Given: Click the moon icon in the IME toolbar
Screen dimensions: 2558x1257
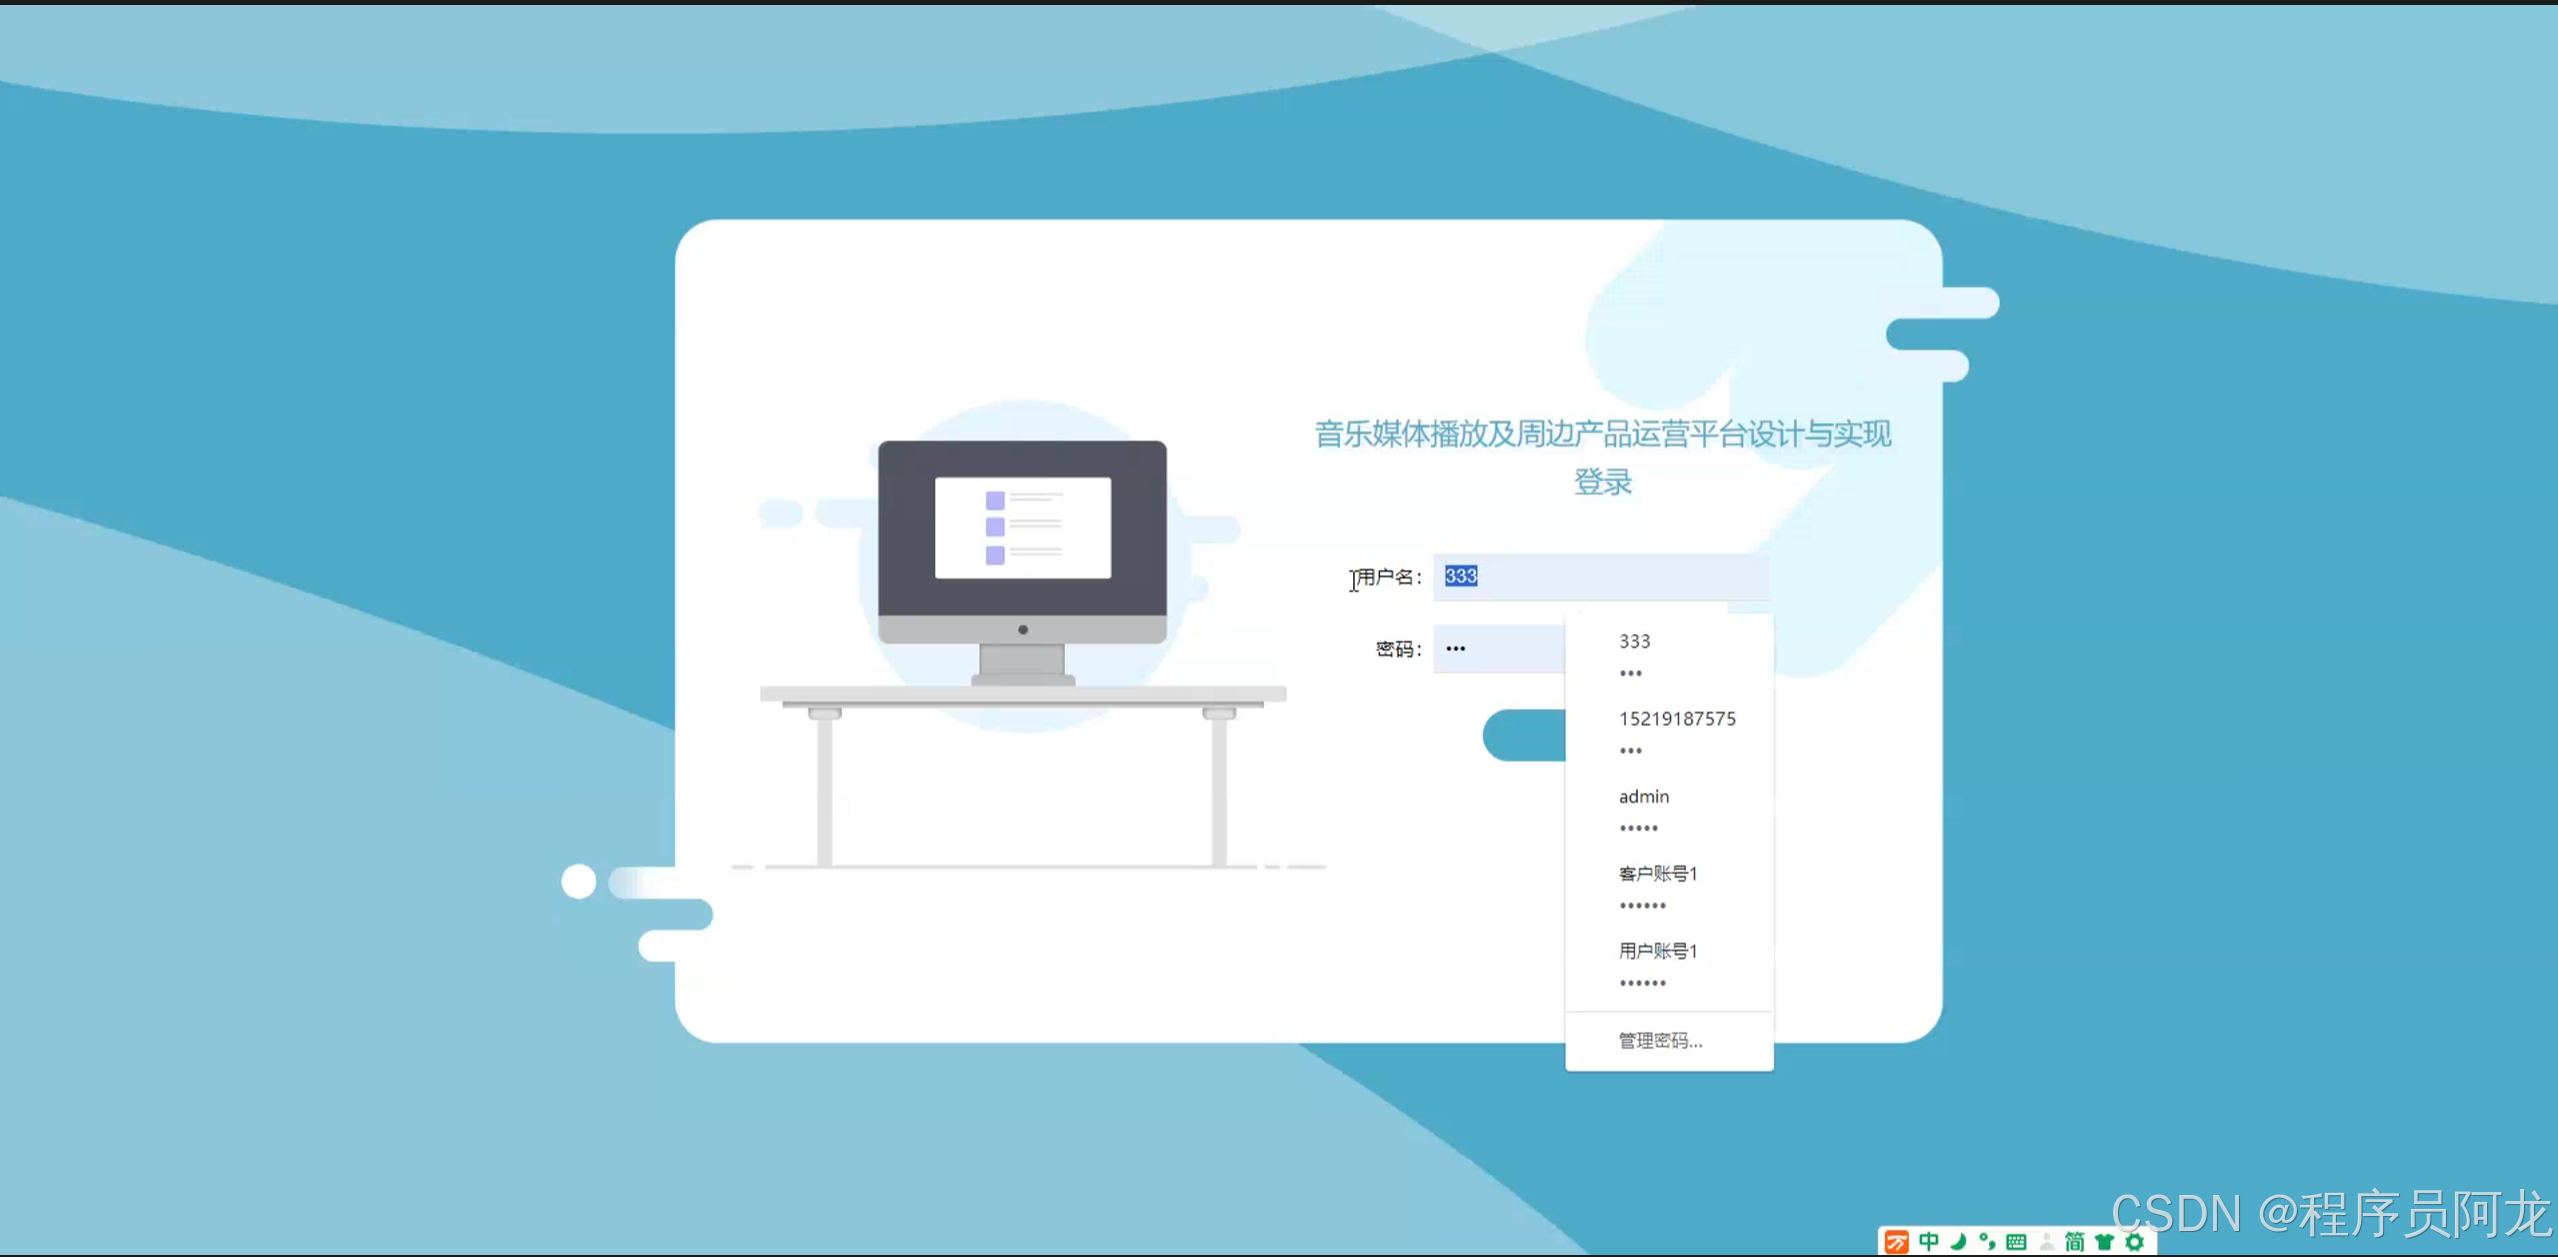Looking at the screenshot, I should tap(1958, 1241).
